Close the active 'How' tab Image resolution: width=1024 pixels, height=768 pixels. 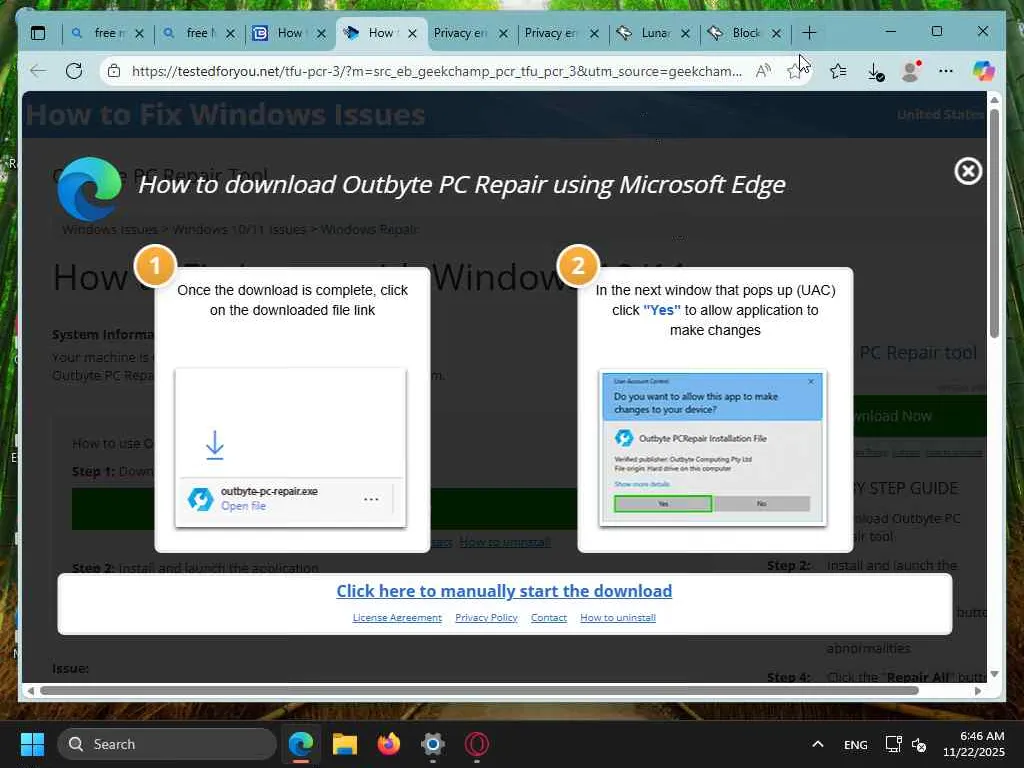tap(412, 33)
